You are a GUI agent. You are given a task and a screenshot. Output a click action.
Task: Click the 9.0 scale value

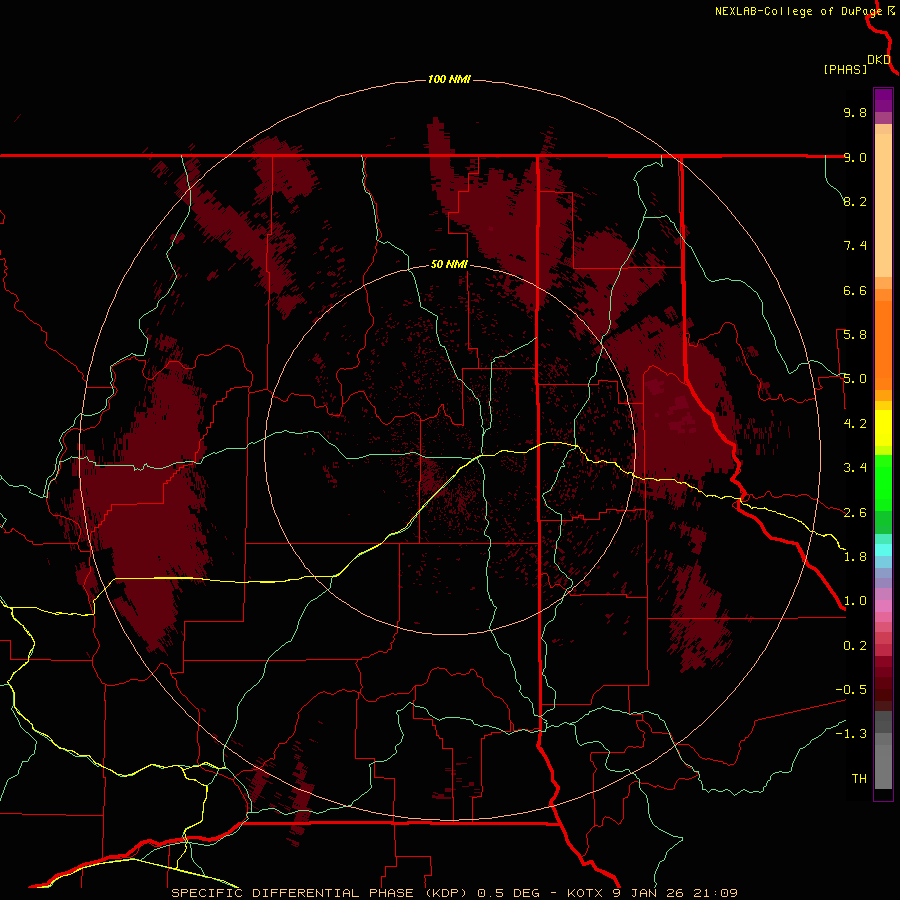[x=855, y=157]
